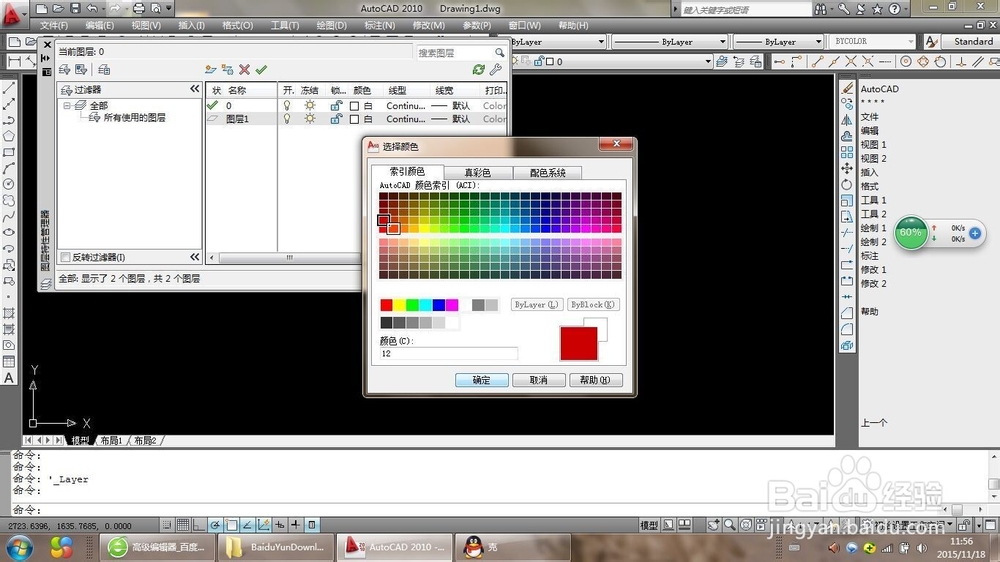This screenshot has height=562, width=1000.
Task: Click the 确定 button in color dialog
Action: coord(482,380)
